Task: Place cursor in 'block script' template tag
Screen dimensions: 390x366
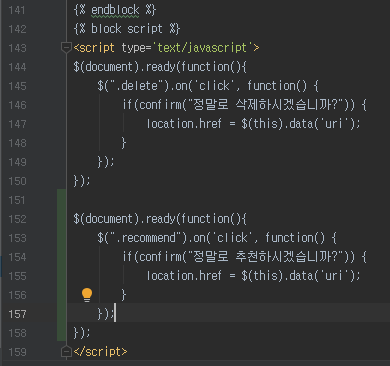Action: tap(127, 29)
